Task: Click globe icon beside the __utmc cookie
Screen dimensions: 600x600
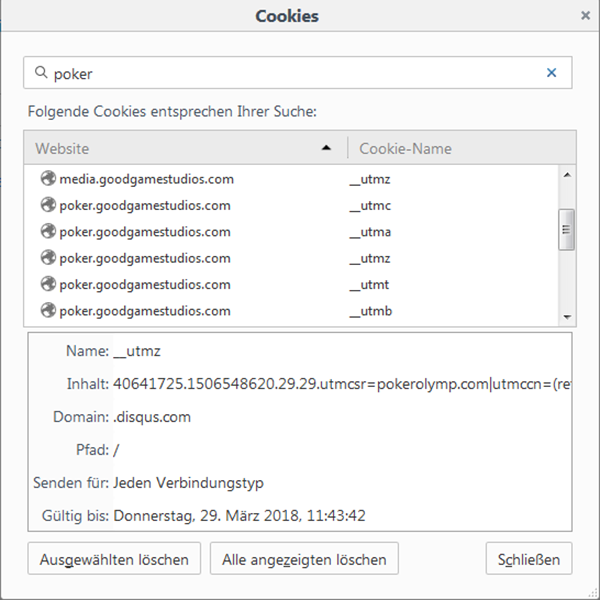Action: 49,205
